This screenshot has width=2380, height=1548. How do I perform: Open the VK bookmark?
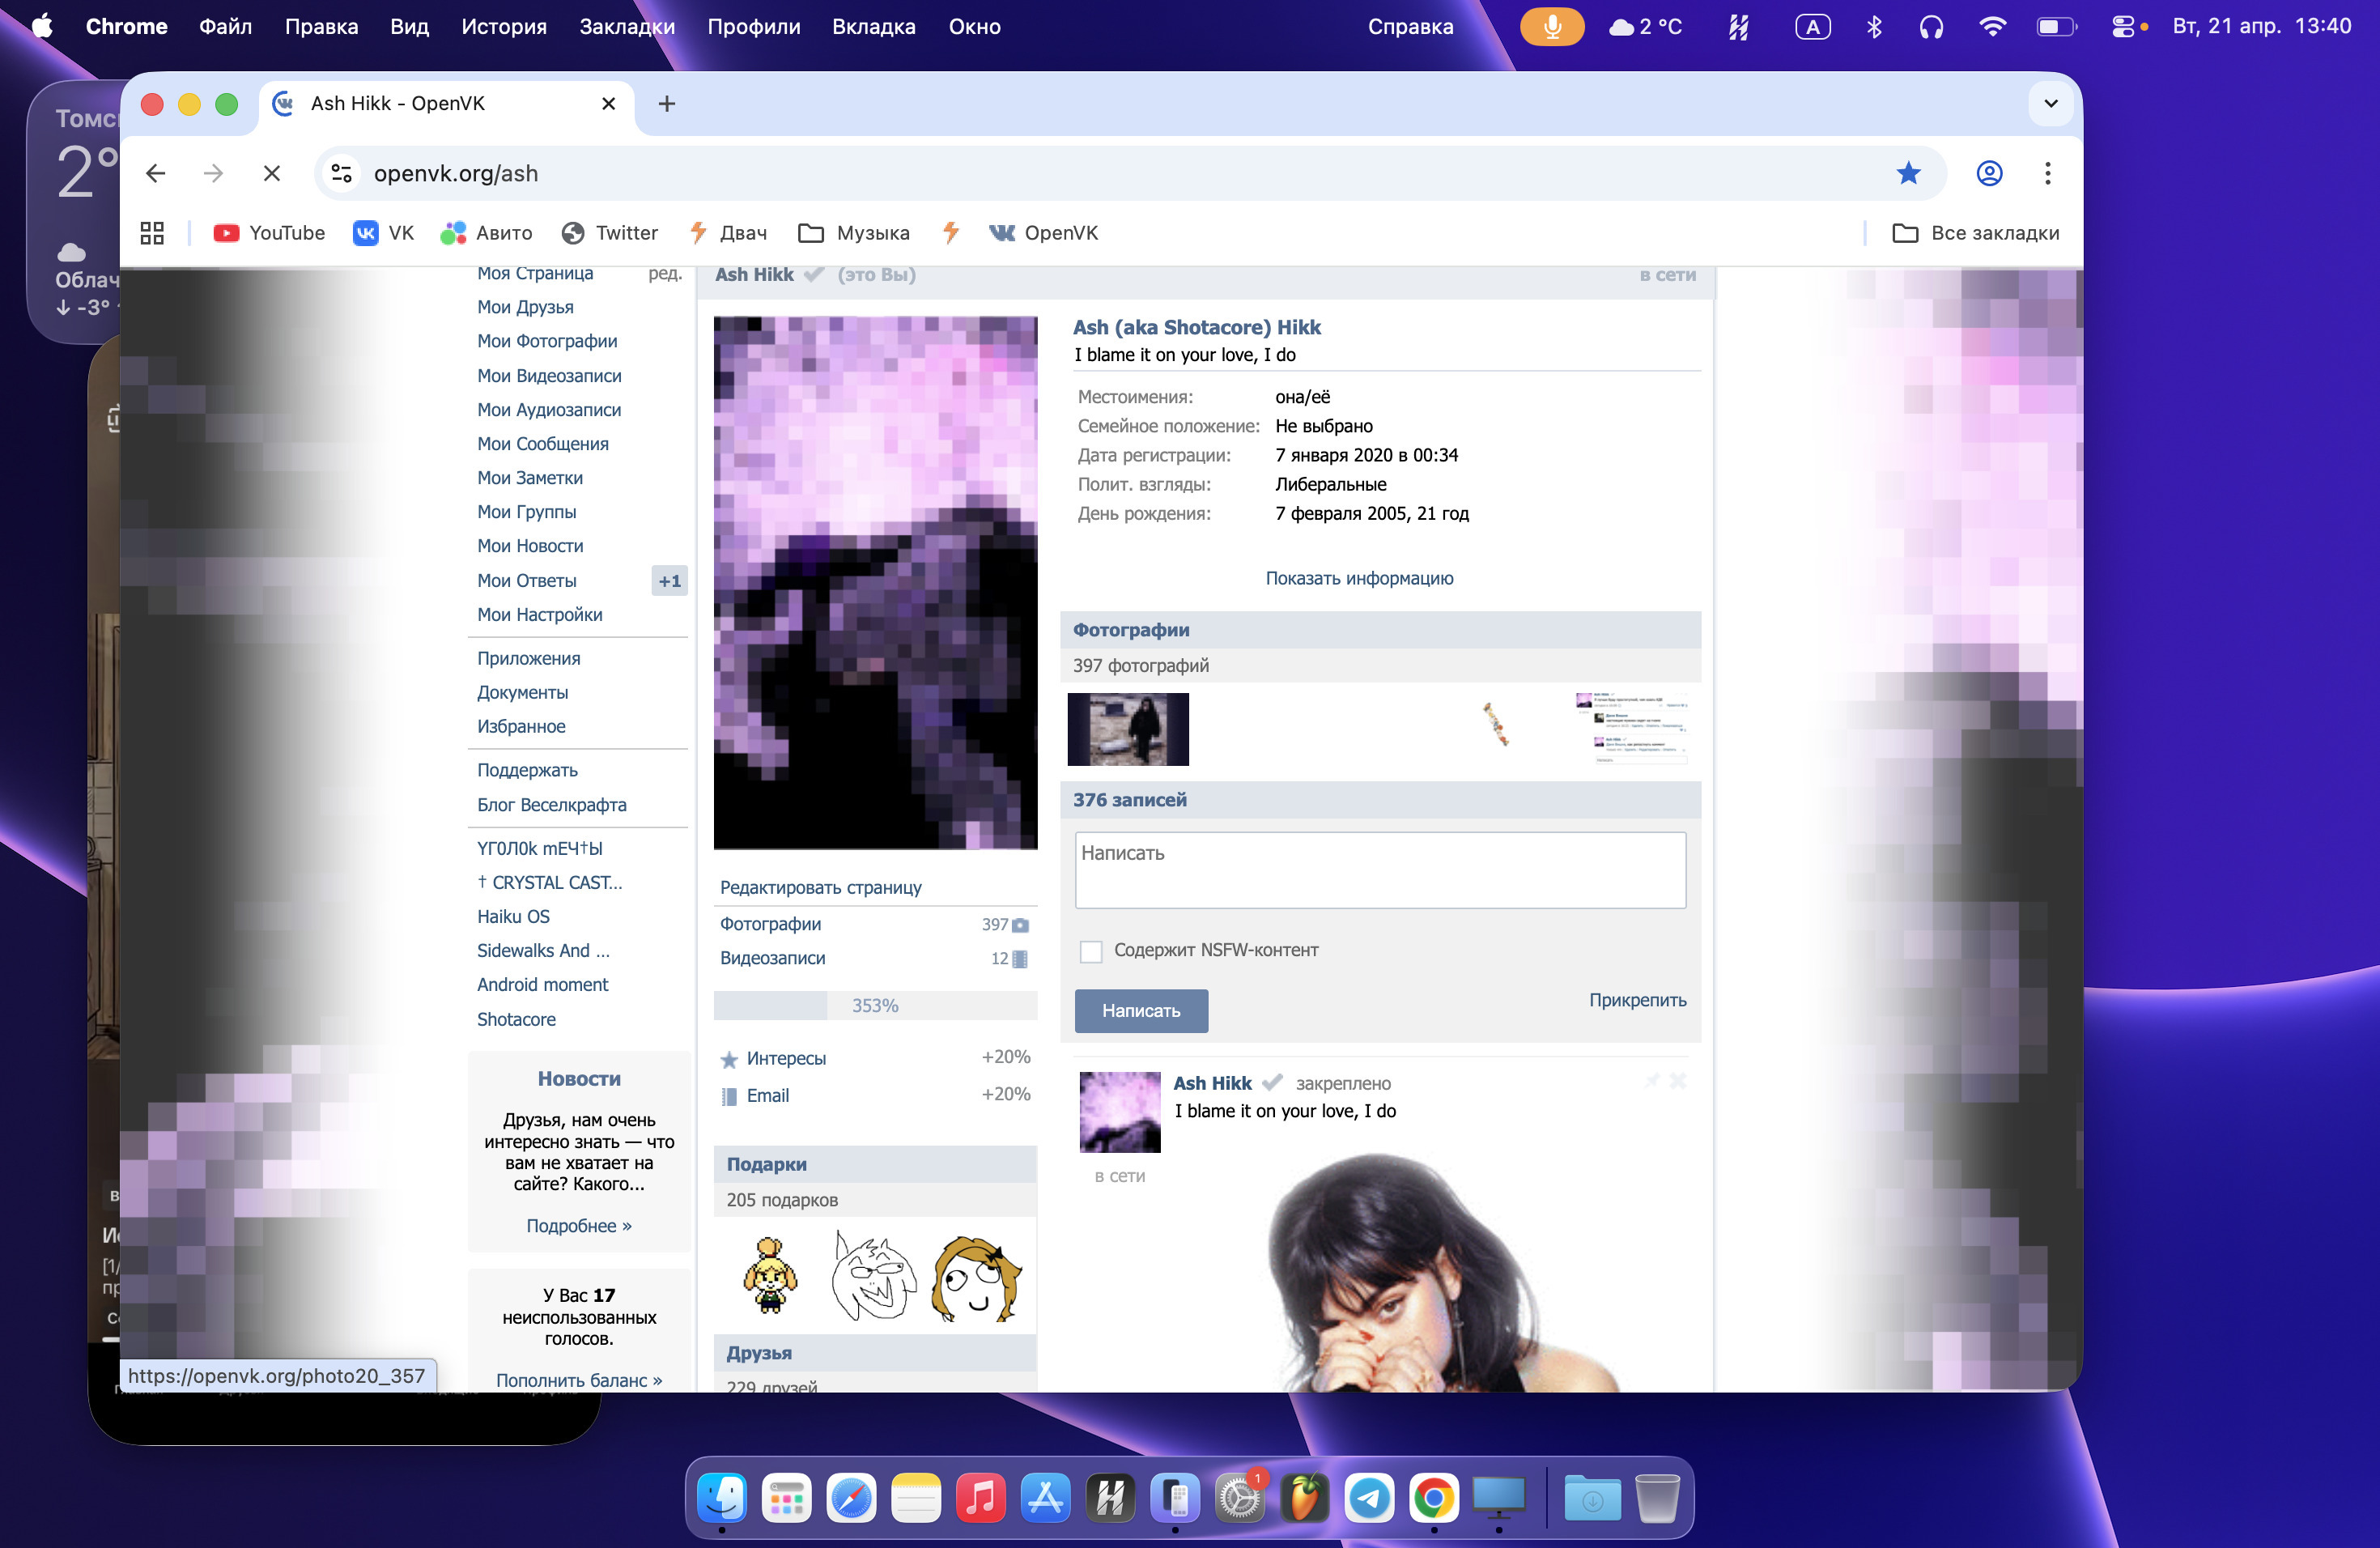[x=384, y=233]
